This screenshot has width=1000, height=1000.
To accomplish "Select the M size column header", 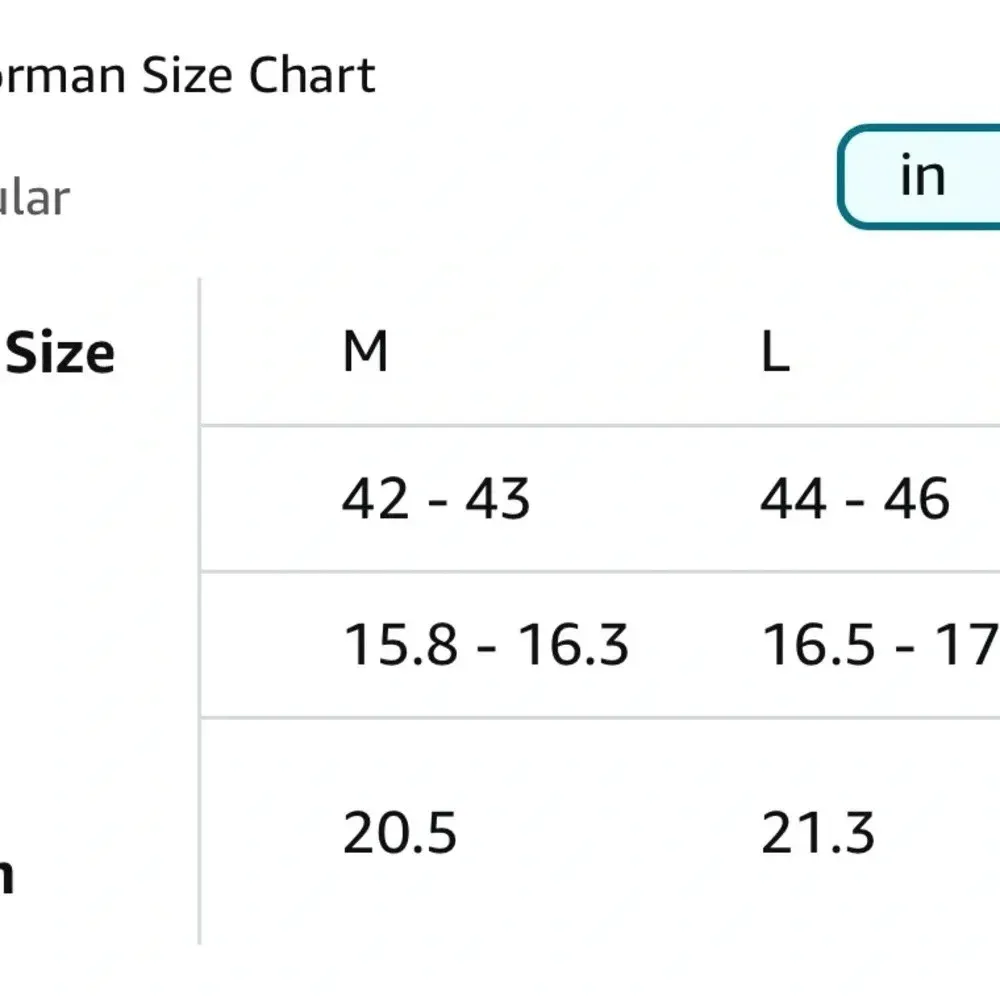I will click(365, 353).
